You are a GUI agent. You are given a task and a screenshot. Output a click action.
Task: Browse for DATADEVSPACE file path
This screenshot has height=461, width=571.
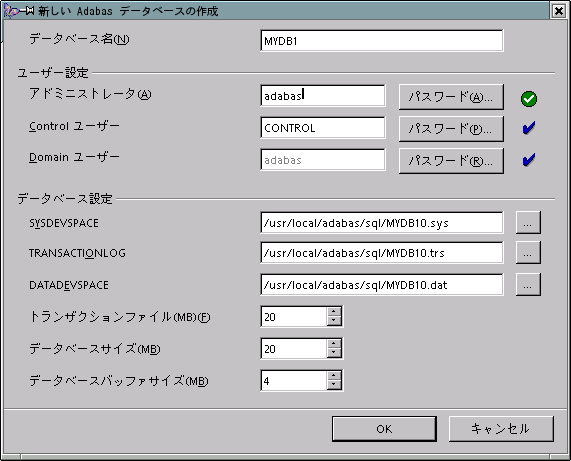click(528, 284)
